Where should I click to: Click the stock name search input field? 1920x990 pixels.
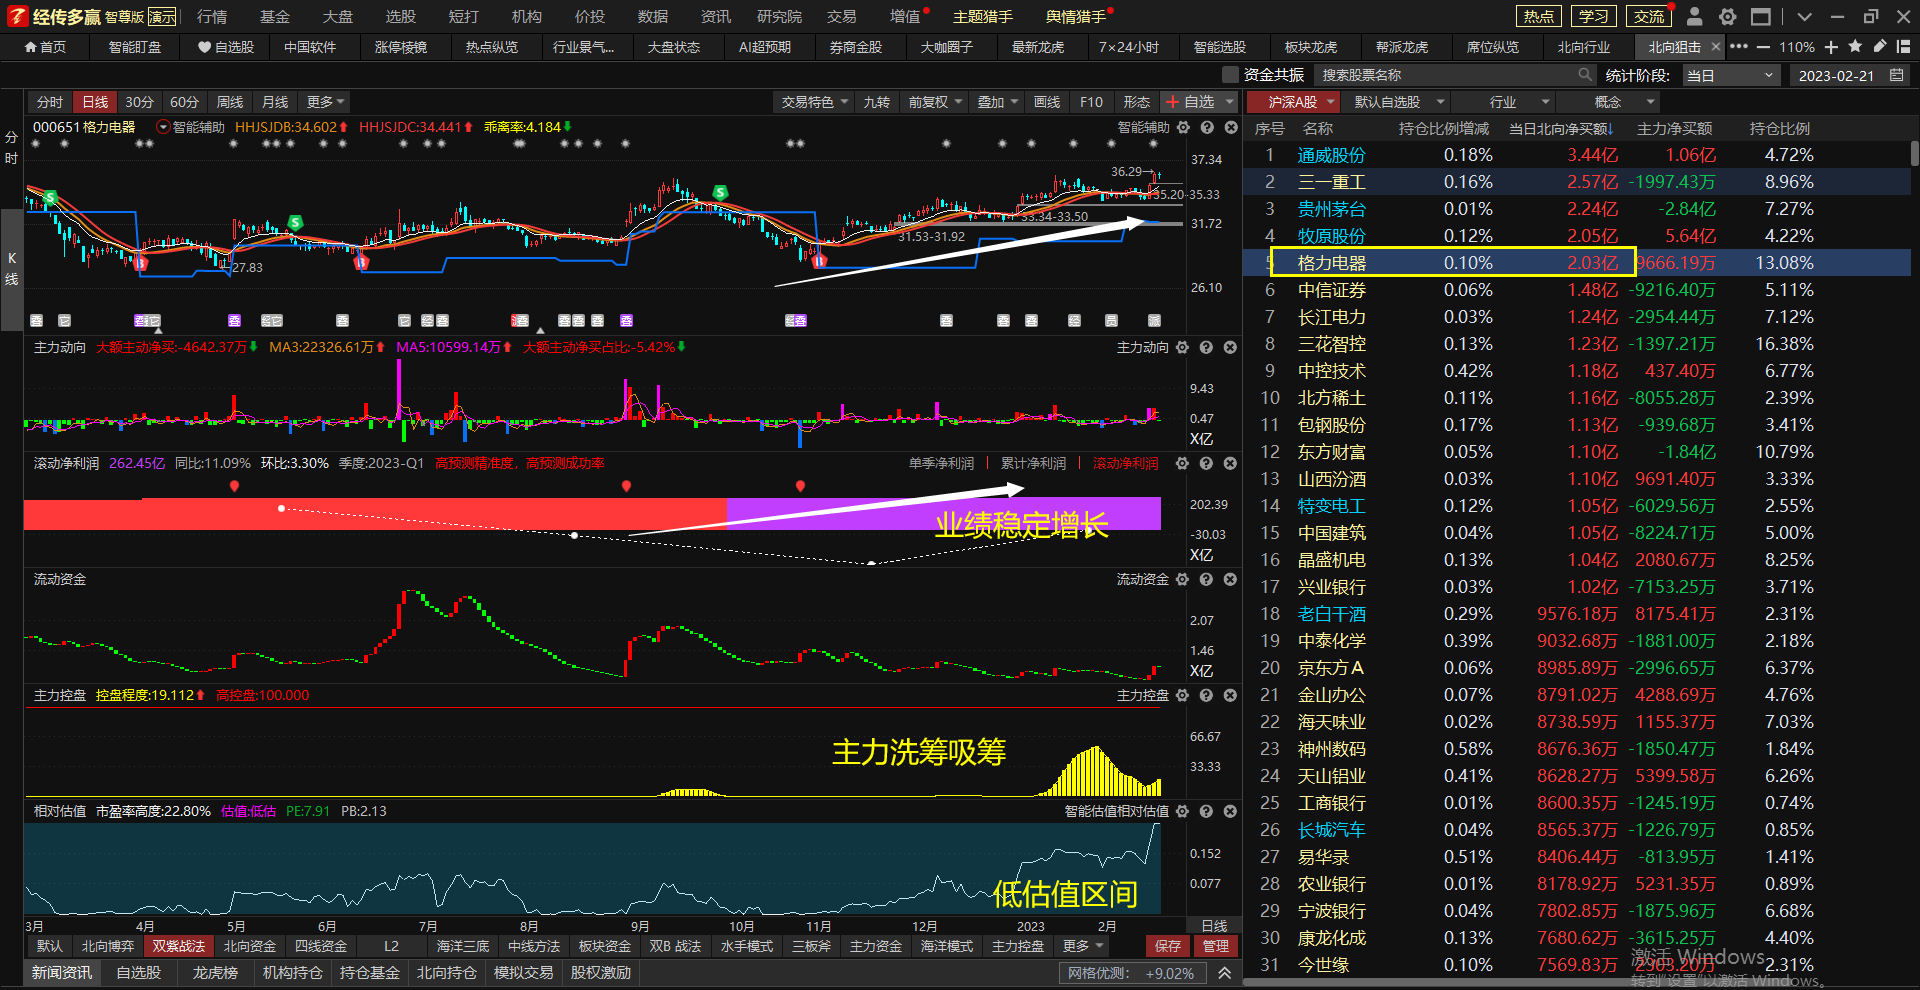click(1445, 75)
